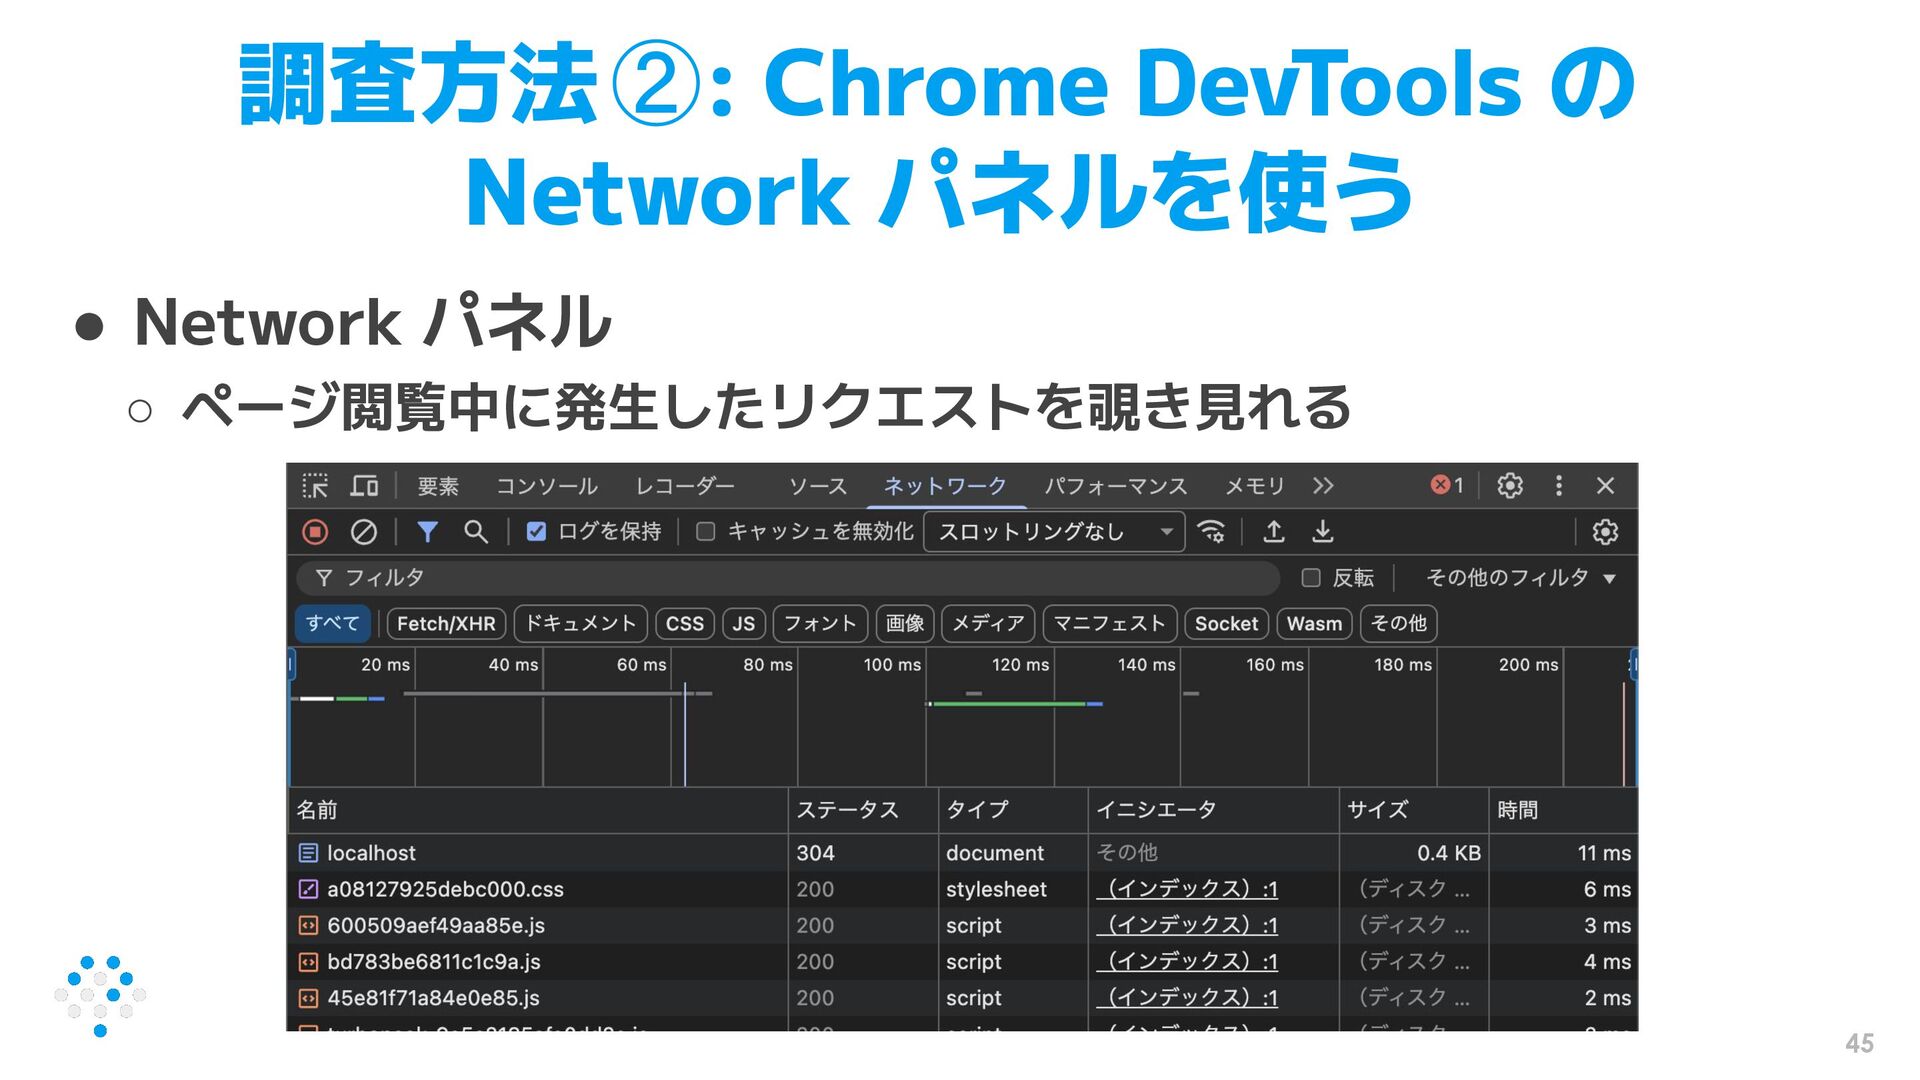Select the Fetch/XHR filter button
The image size is (1920, 1080).
(x=446, y=624)
